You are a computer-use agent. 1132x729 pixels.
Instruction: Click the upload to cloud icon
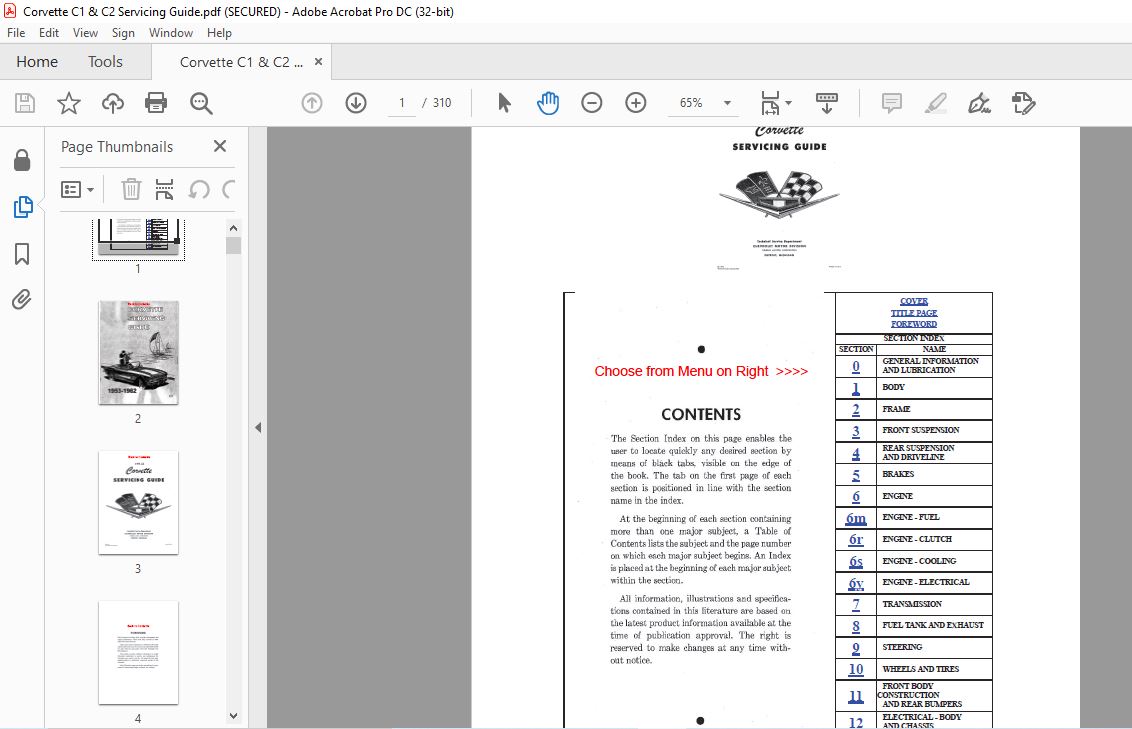pos(113,103)
